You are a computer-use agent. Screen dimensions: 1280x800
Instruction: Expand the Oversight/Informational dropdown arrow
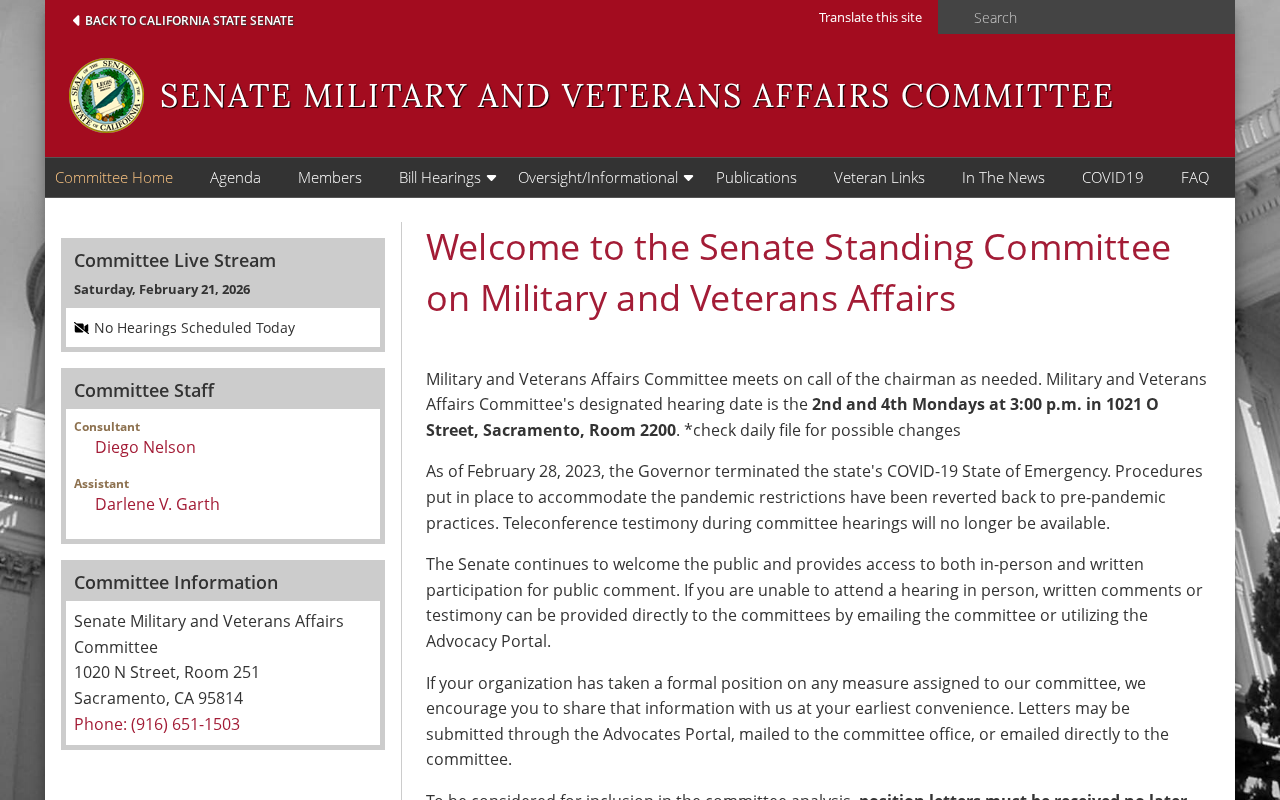point(688,178)
